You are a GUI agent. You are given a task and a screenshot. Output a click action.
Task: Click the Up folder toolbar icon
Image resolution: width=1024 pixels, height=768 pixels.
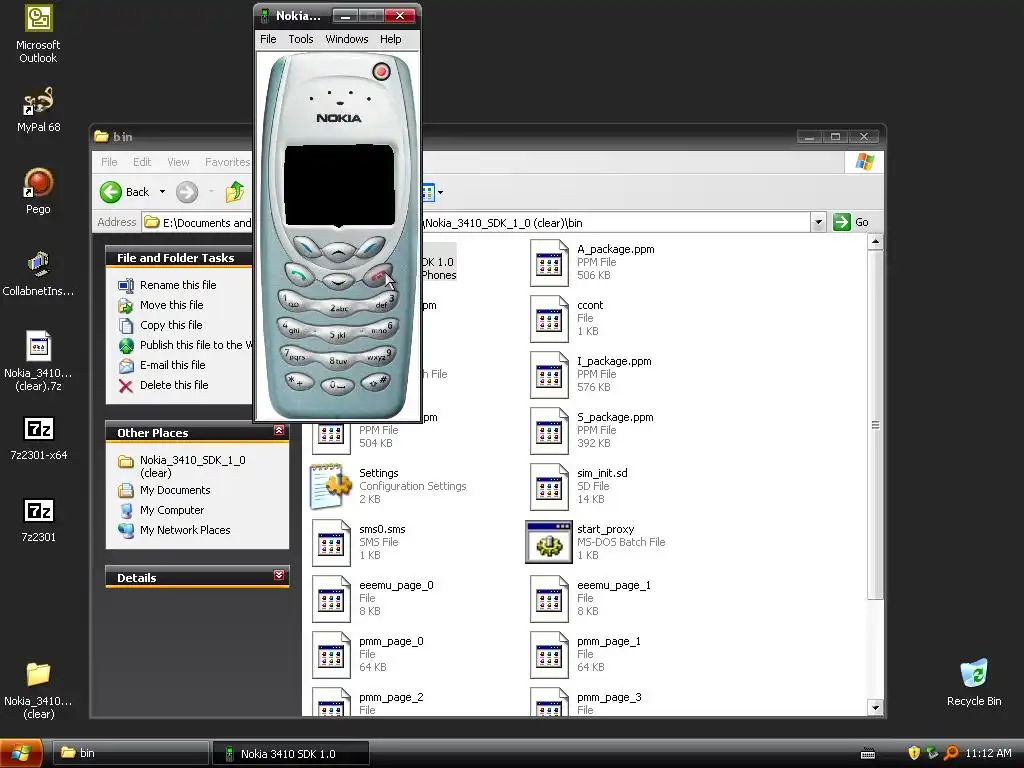coord(234,192)
